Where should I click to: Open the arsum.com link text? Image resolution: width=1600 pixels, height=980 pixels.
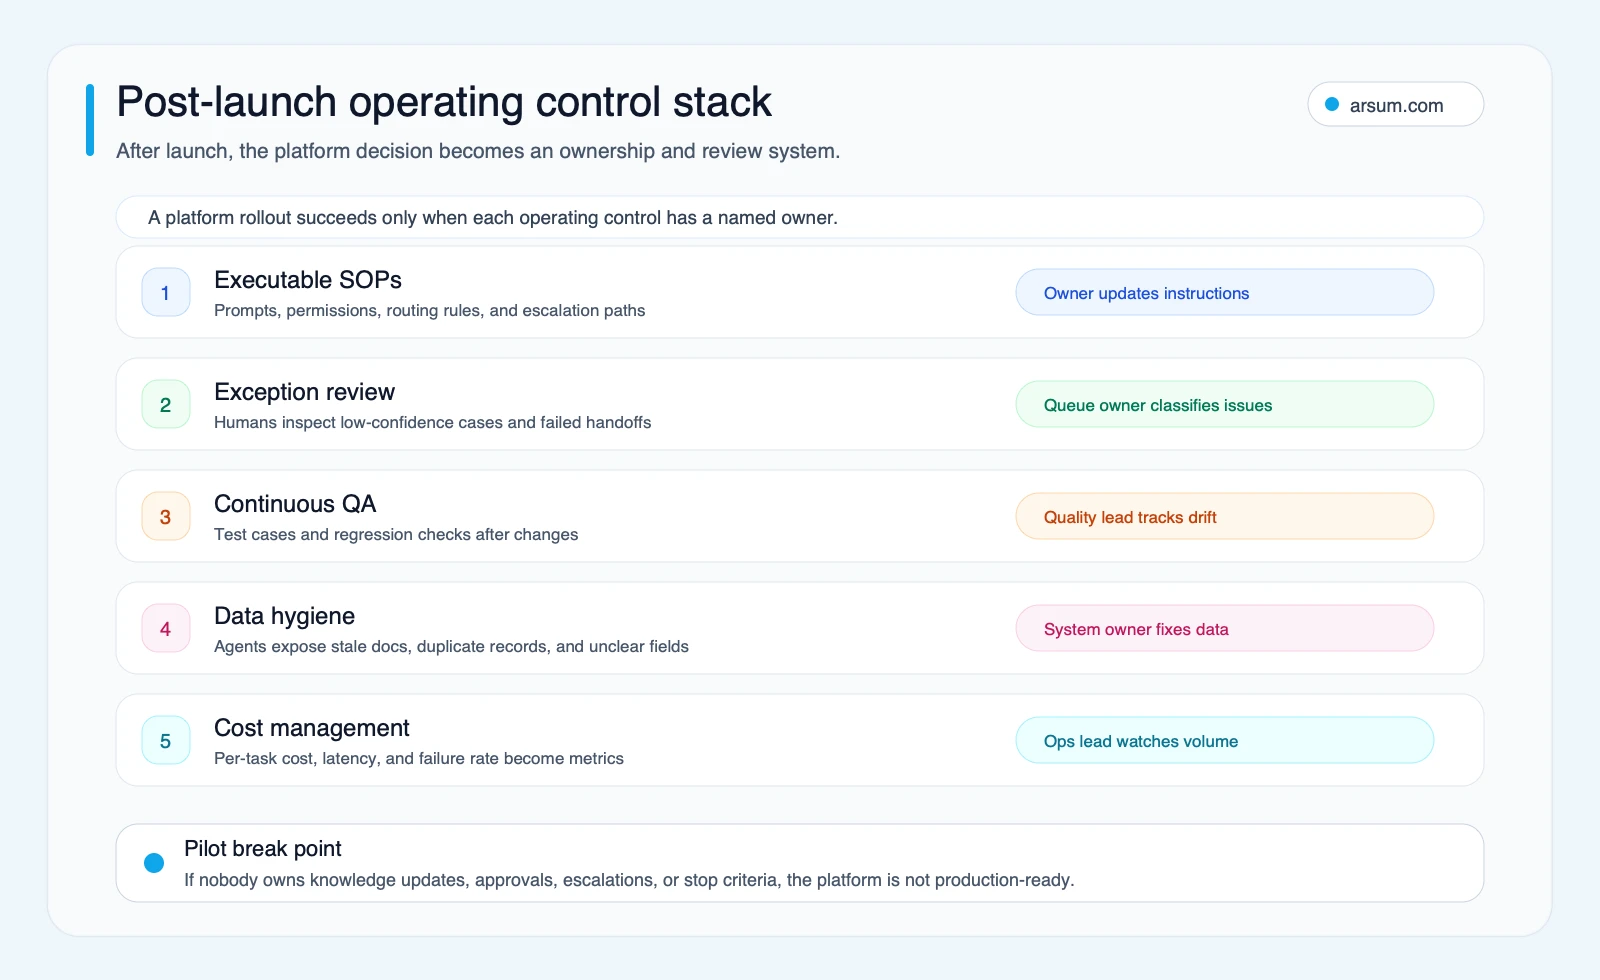pyautogui.click(x=1396, y=105)
